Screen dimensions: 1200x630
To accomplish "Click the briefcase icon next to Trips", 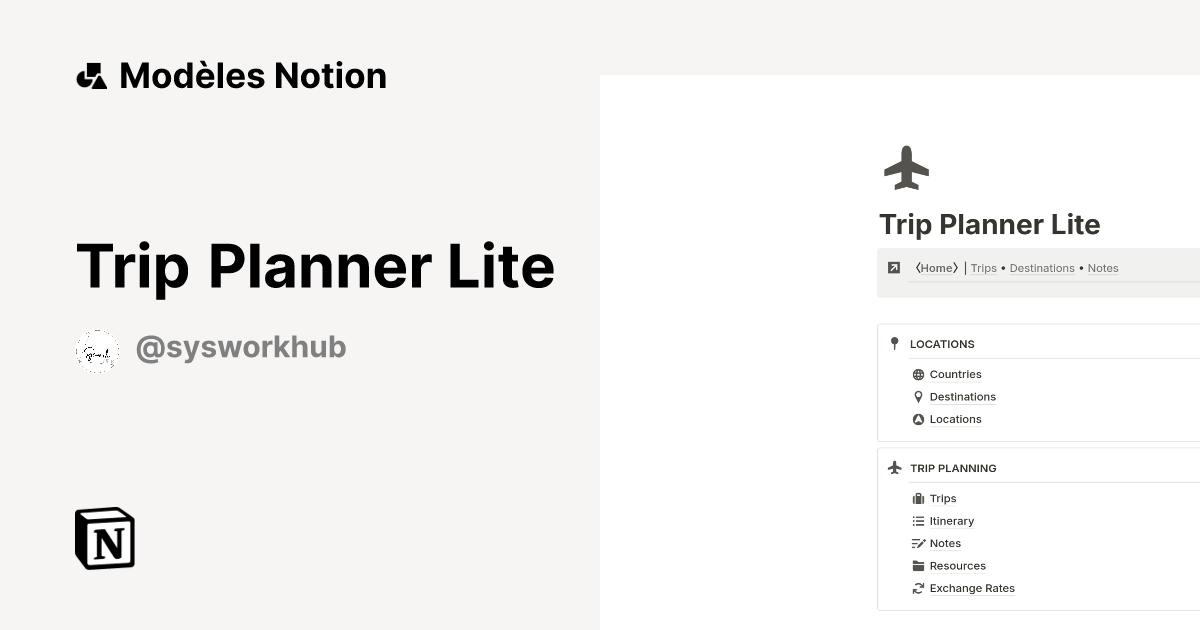I will 918,498.
